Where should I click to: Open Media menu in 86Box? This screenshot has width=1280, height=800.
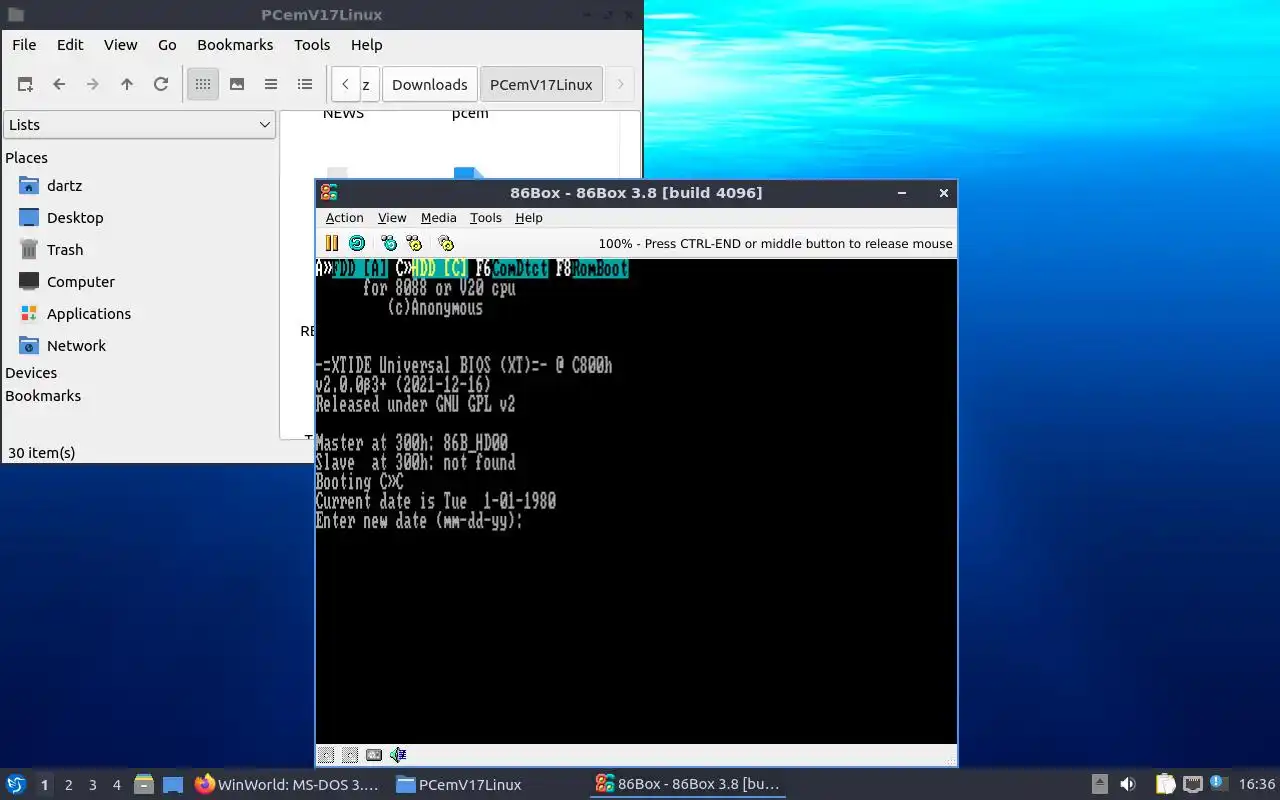coord(438,218)
